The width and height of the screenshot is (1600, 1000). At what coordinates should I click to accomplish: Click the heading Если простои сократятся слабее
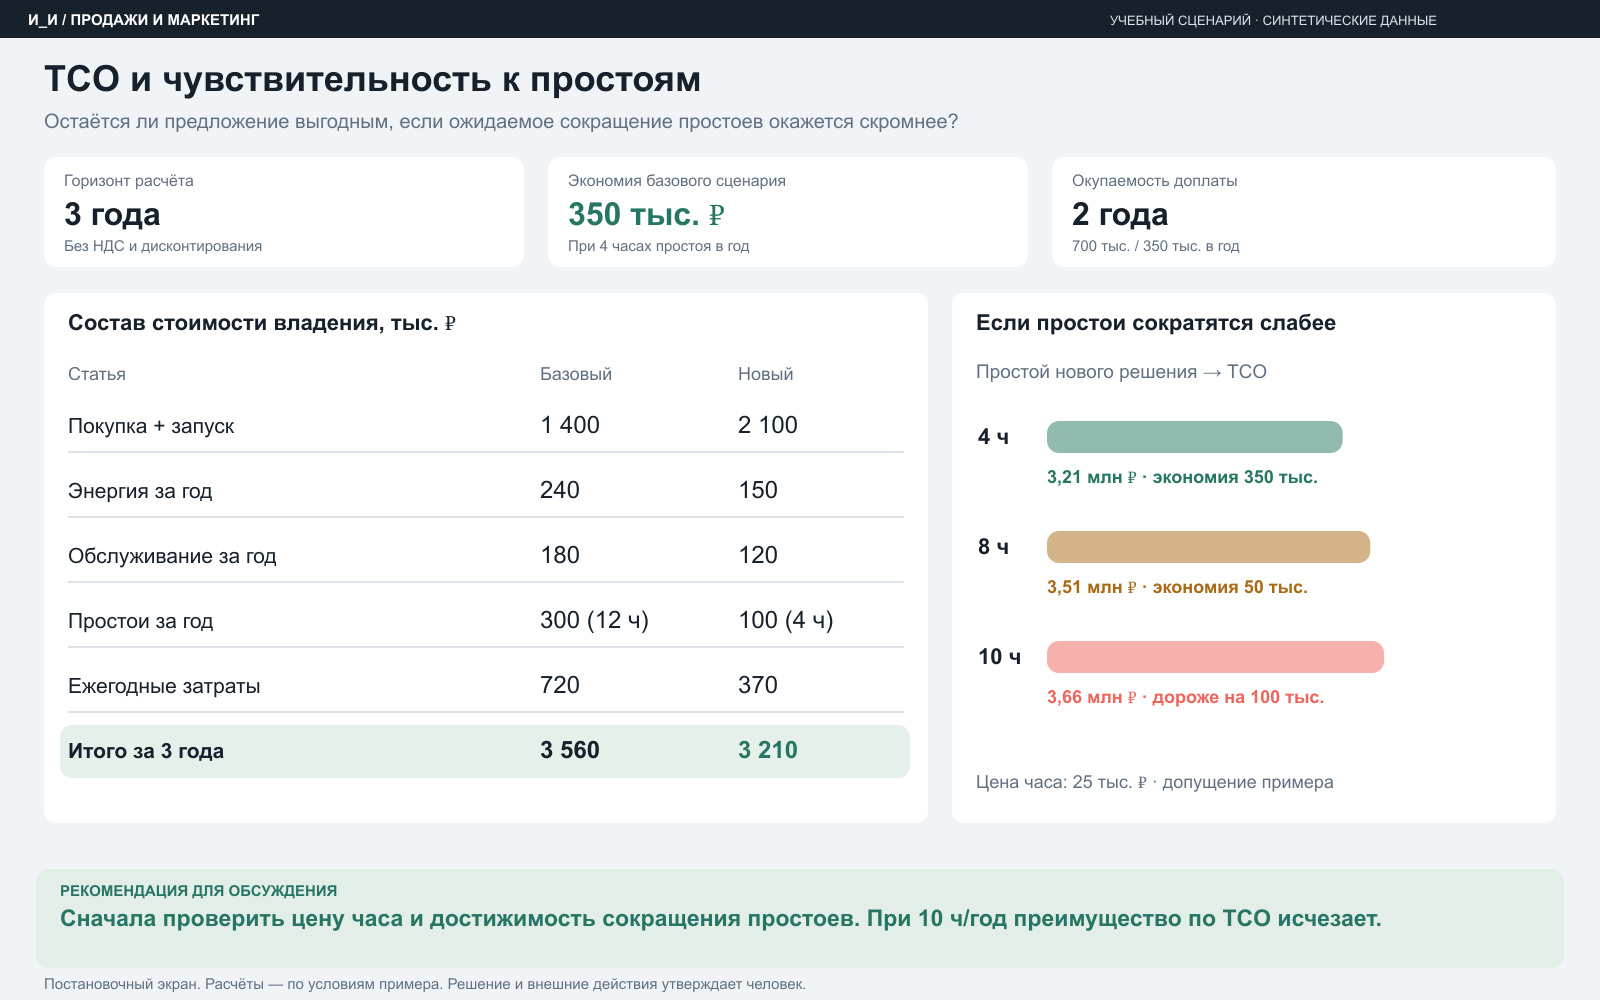click(x=1156, y=323)
